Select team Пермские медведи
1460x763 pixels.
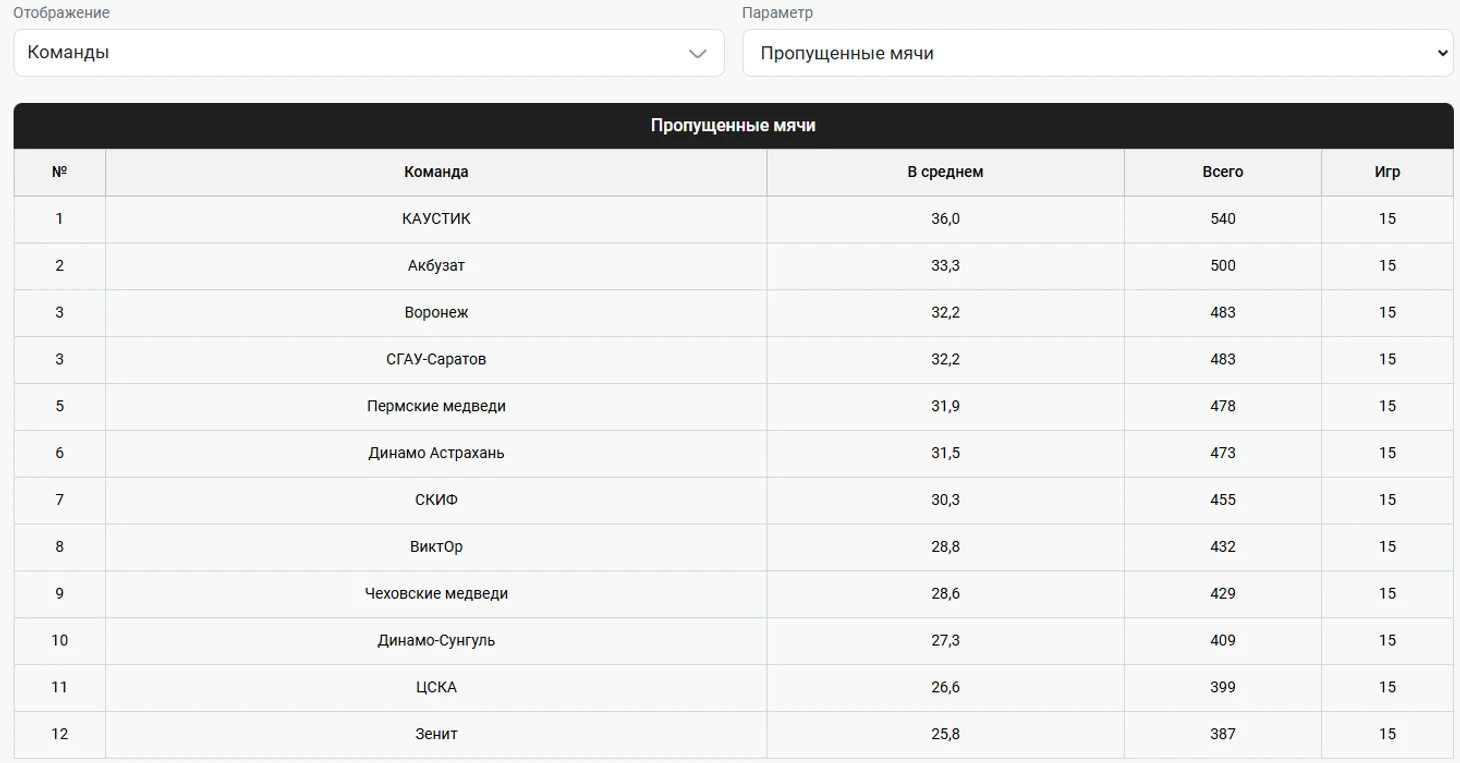[x=436, y=406]
